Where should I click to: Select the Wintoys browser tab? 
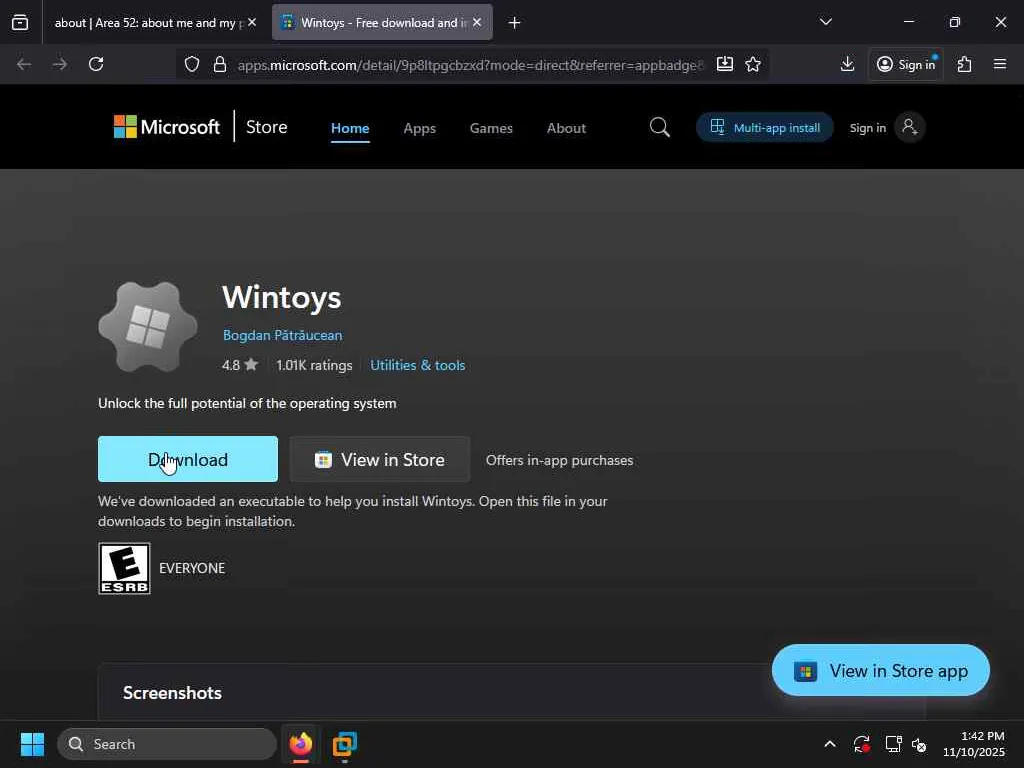(383, 22)
